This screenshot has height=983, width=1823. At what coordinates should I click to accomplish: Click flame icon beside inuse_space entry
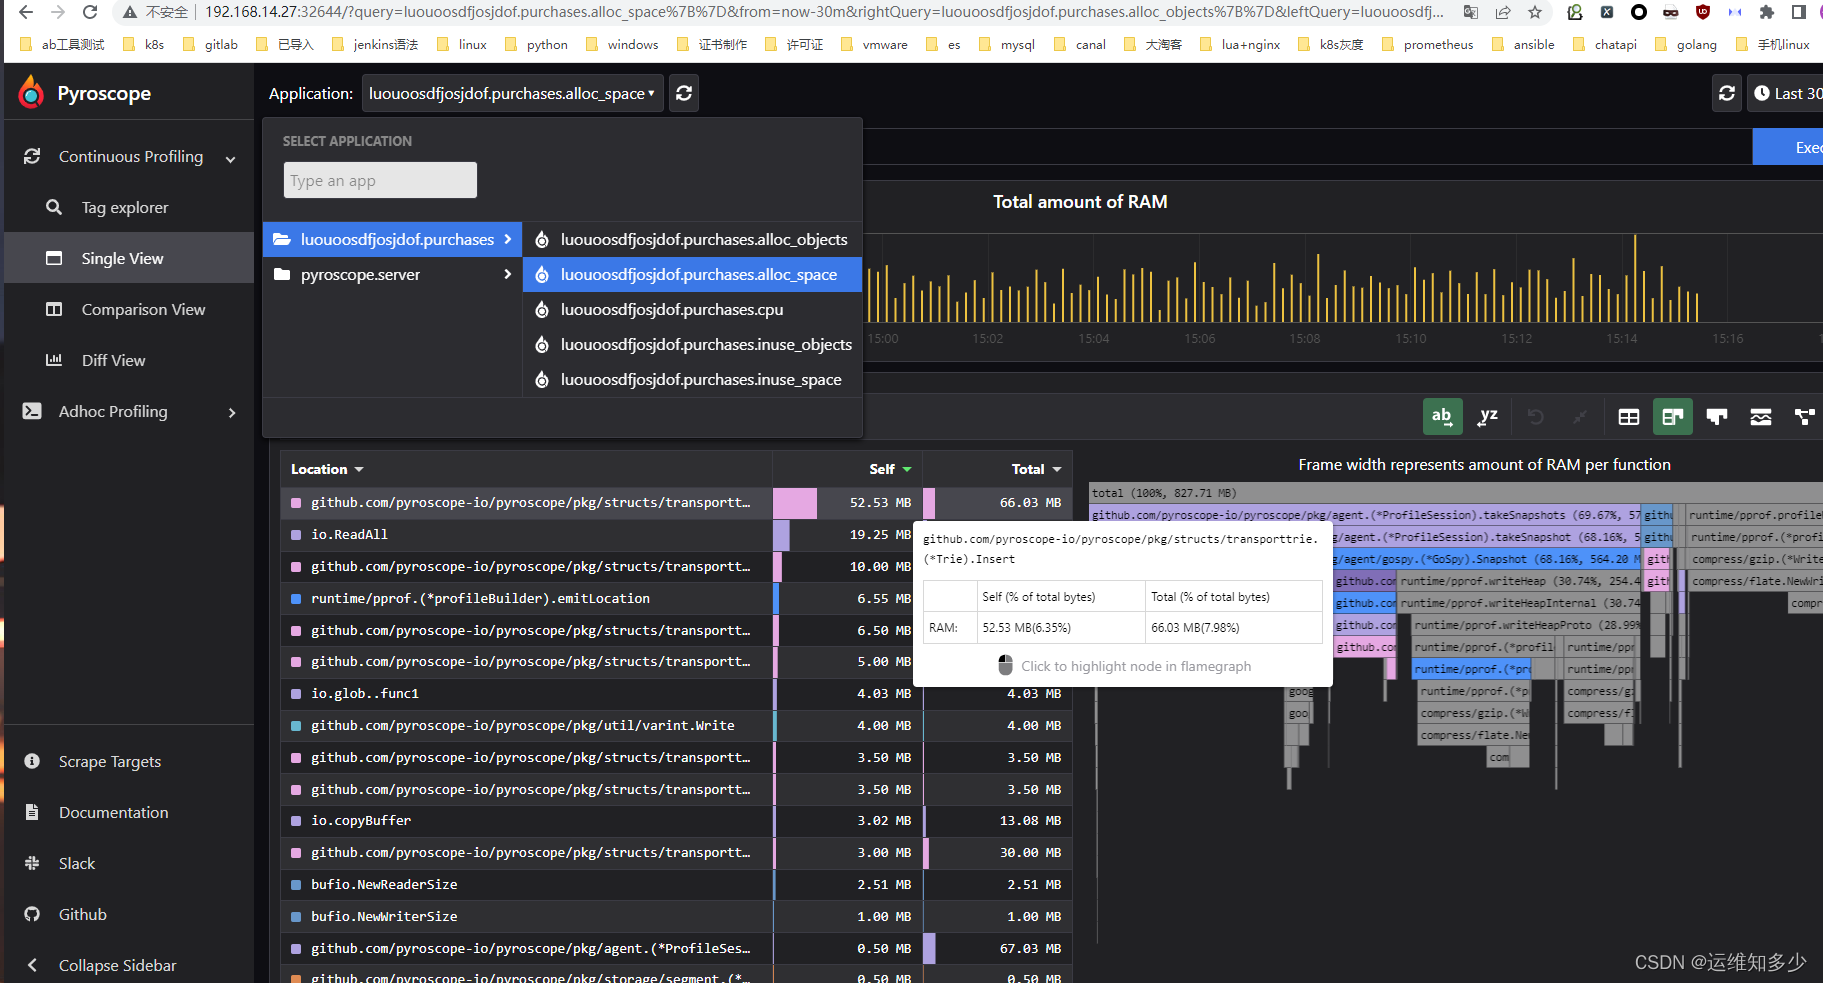(541, 380)
